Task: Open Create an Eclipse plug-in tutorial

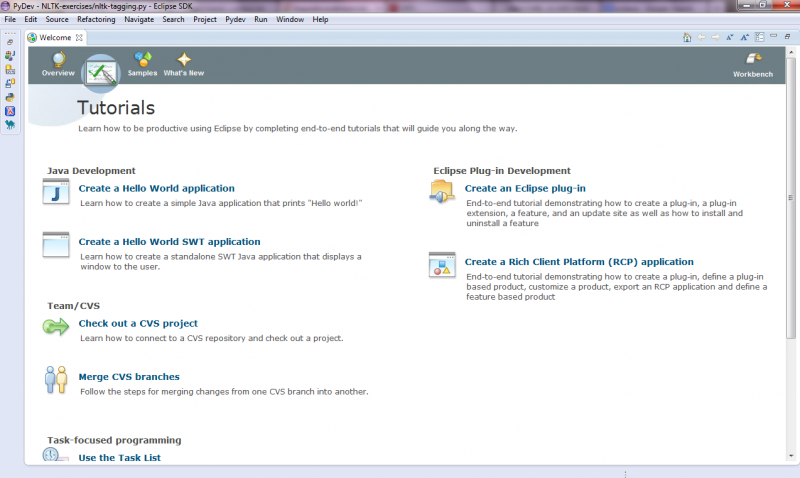Action: [x=525, y=188]
